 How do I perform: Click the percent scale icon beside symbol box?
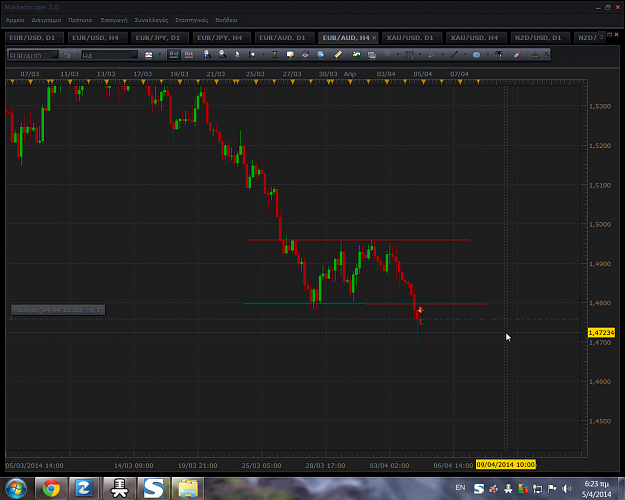pos(67,55)
